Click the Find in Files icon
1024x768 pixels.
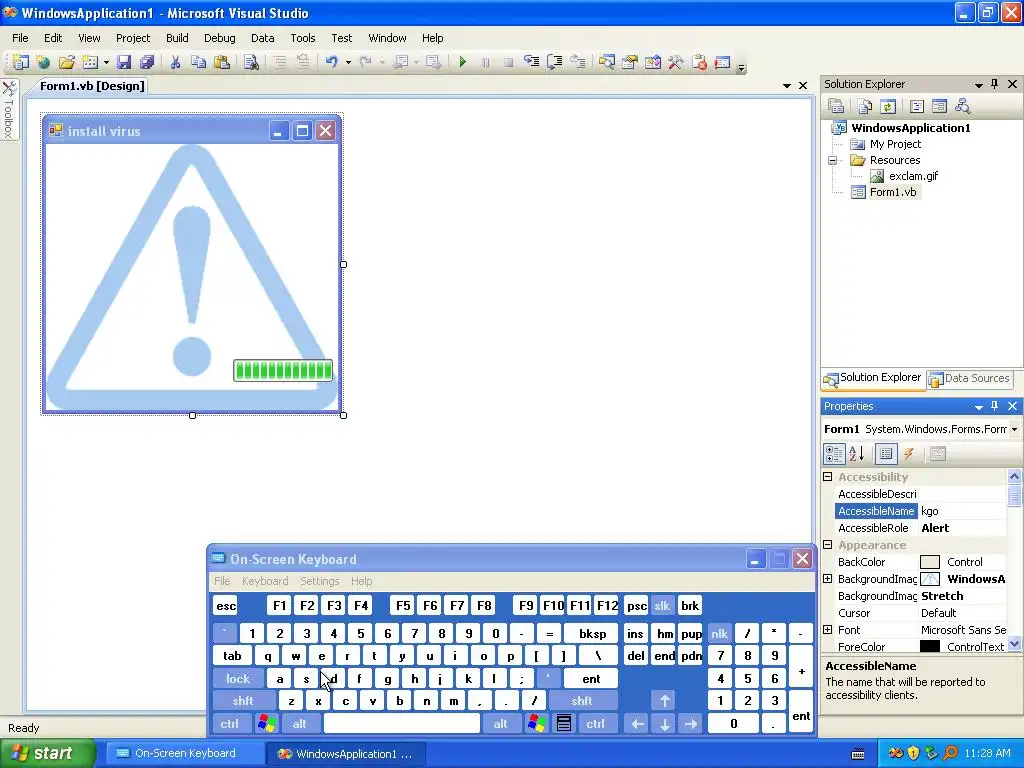click(251, 62)
